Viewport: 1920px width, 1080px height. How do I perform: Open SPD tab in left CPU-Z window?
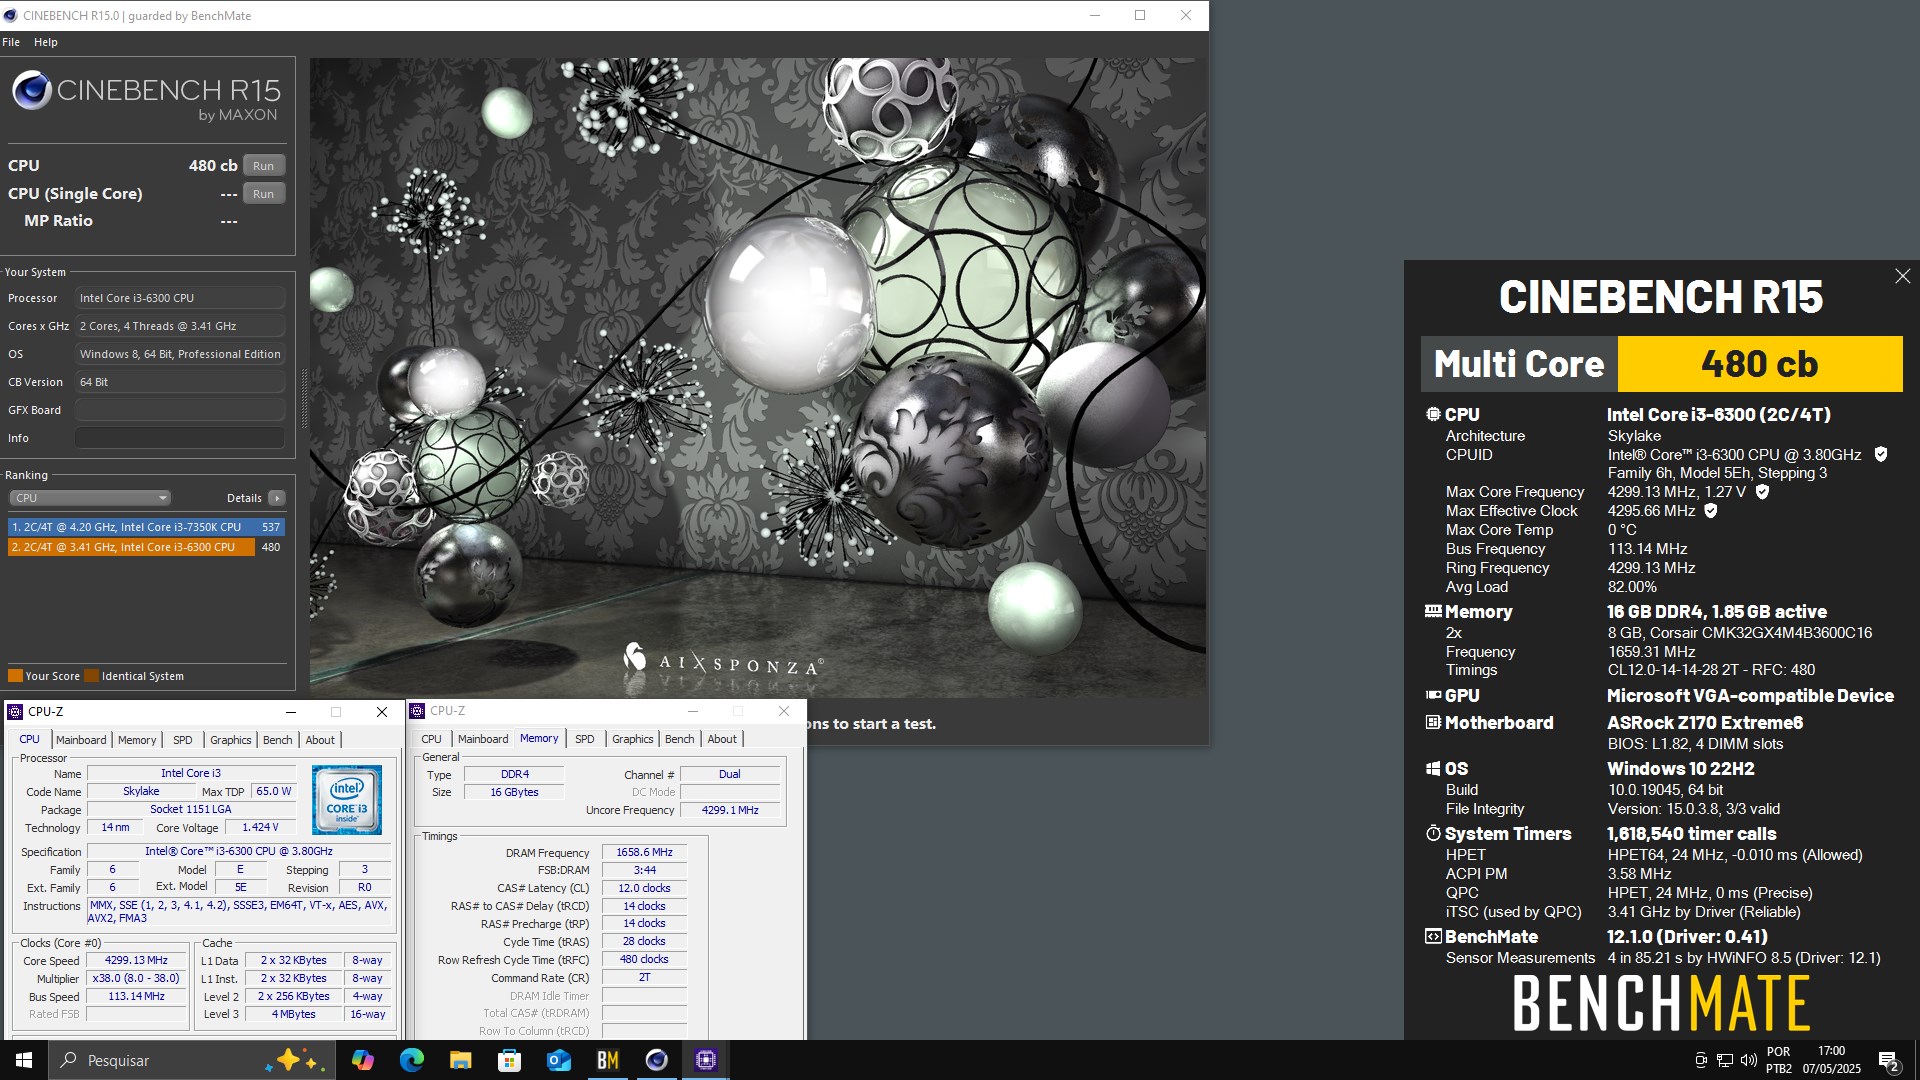(182, 740)
